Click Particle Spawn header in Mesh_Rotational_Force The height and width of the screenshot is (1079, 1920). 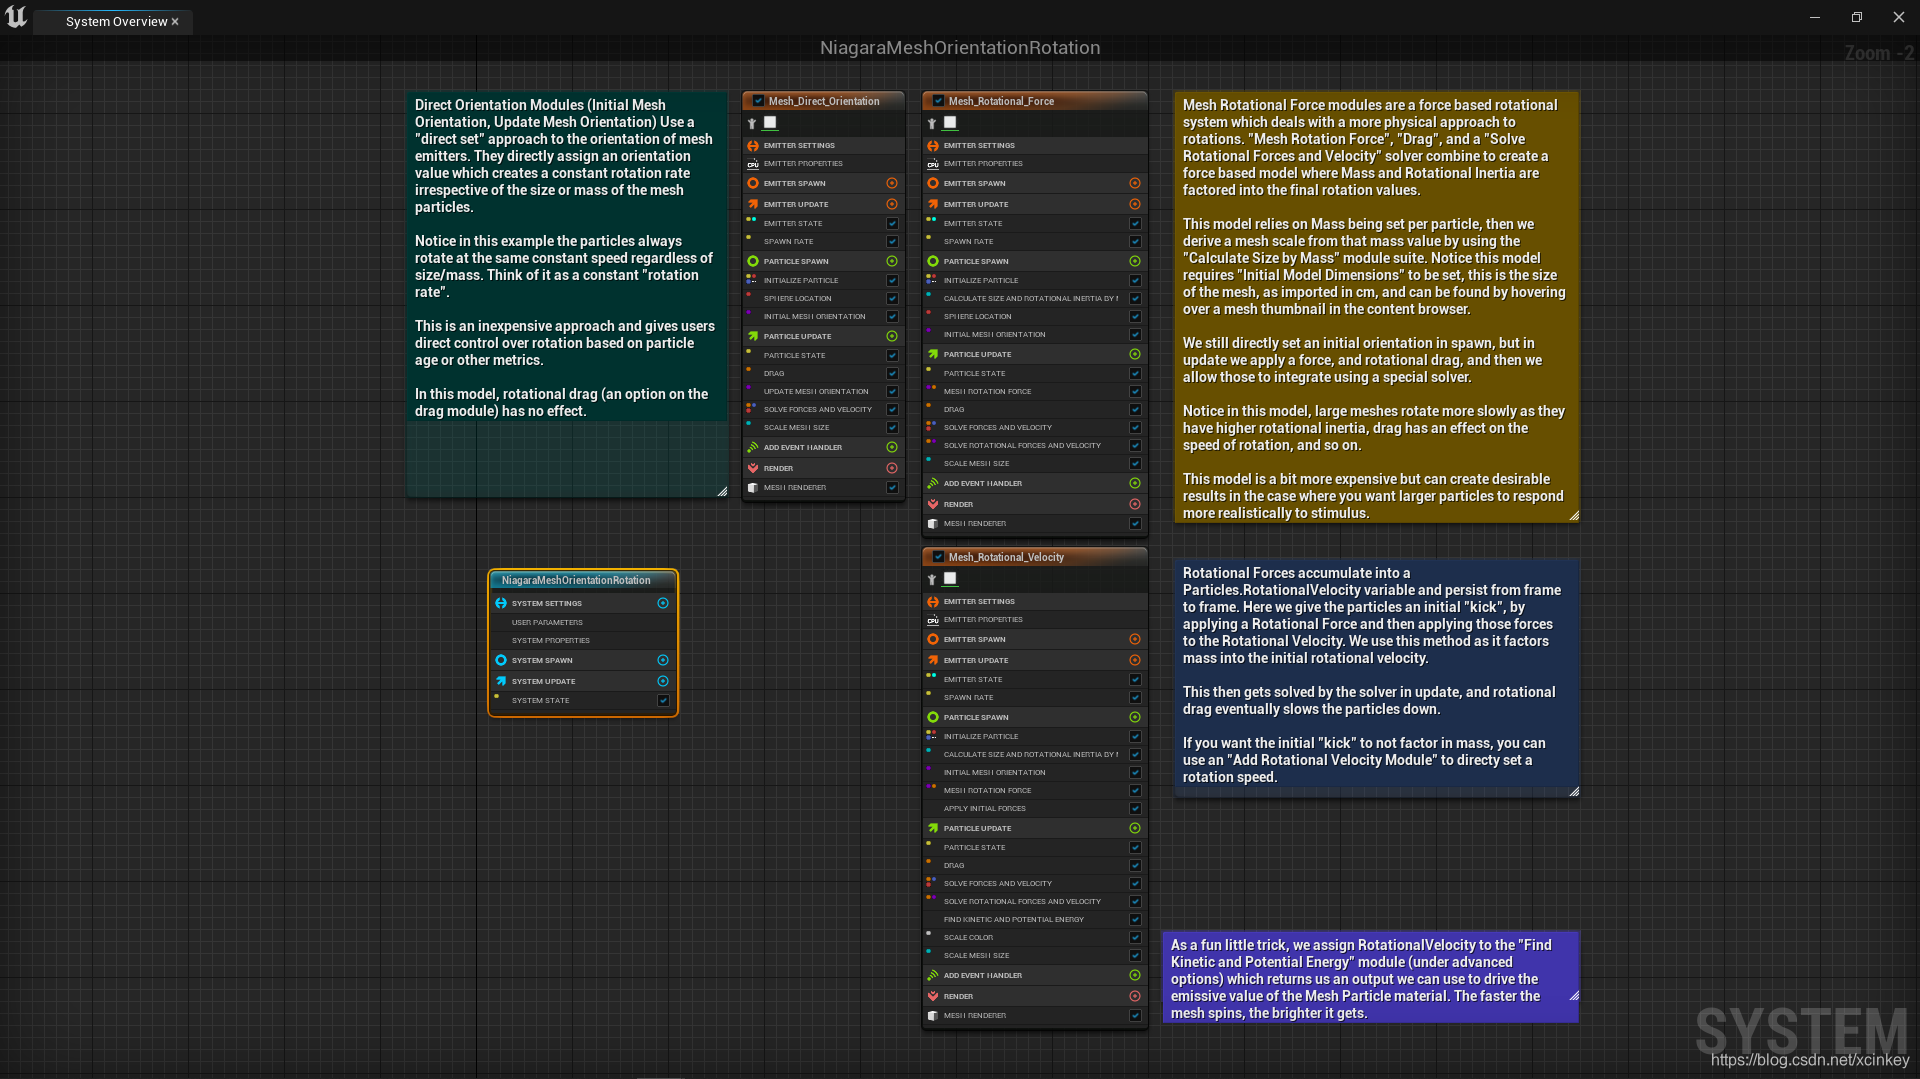pos(1035,261)
